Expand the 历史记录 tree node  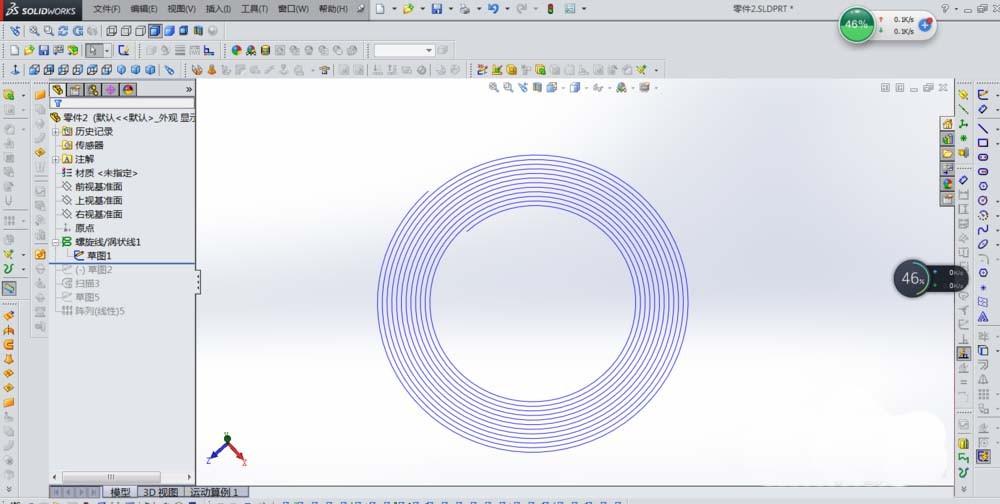pyautogui.click(x=55, y=131)
